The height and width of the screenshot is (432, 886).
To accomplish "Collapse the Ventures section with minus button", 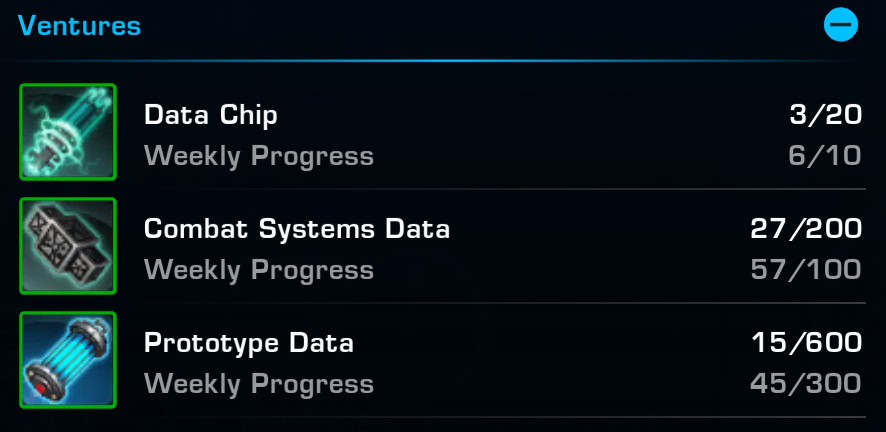I will tap(840, 25).
